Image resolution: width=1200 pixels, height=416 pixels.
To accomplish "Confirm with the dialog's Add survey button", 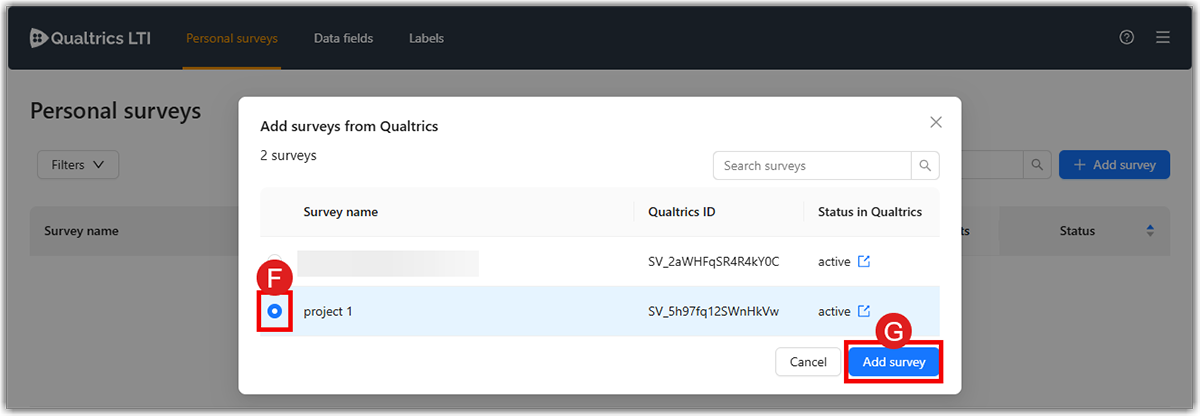I will coord(894,362).
